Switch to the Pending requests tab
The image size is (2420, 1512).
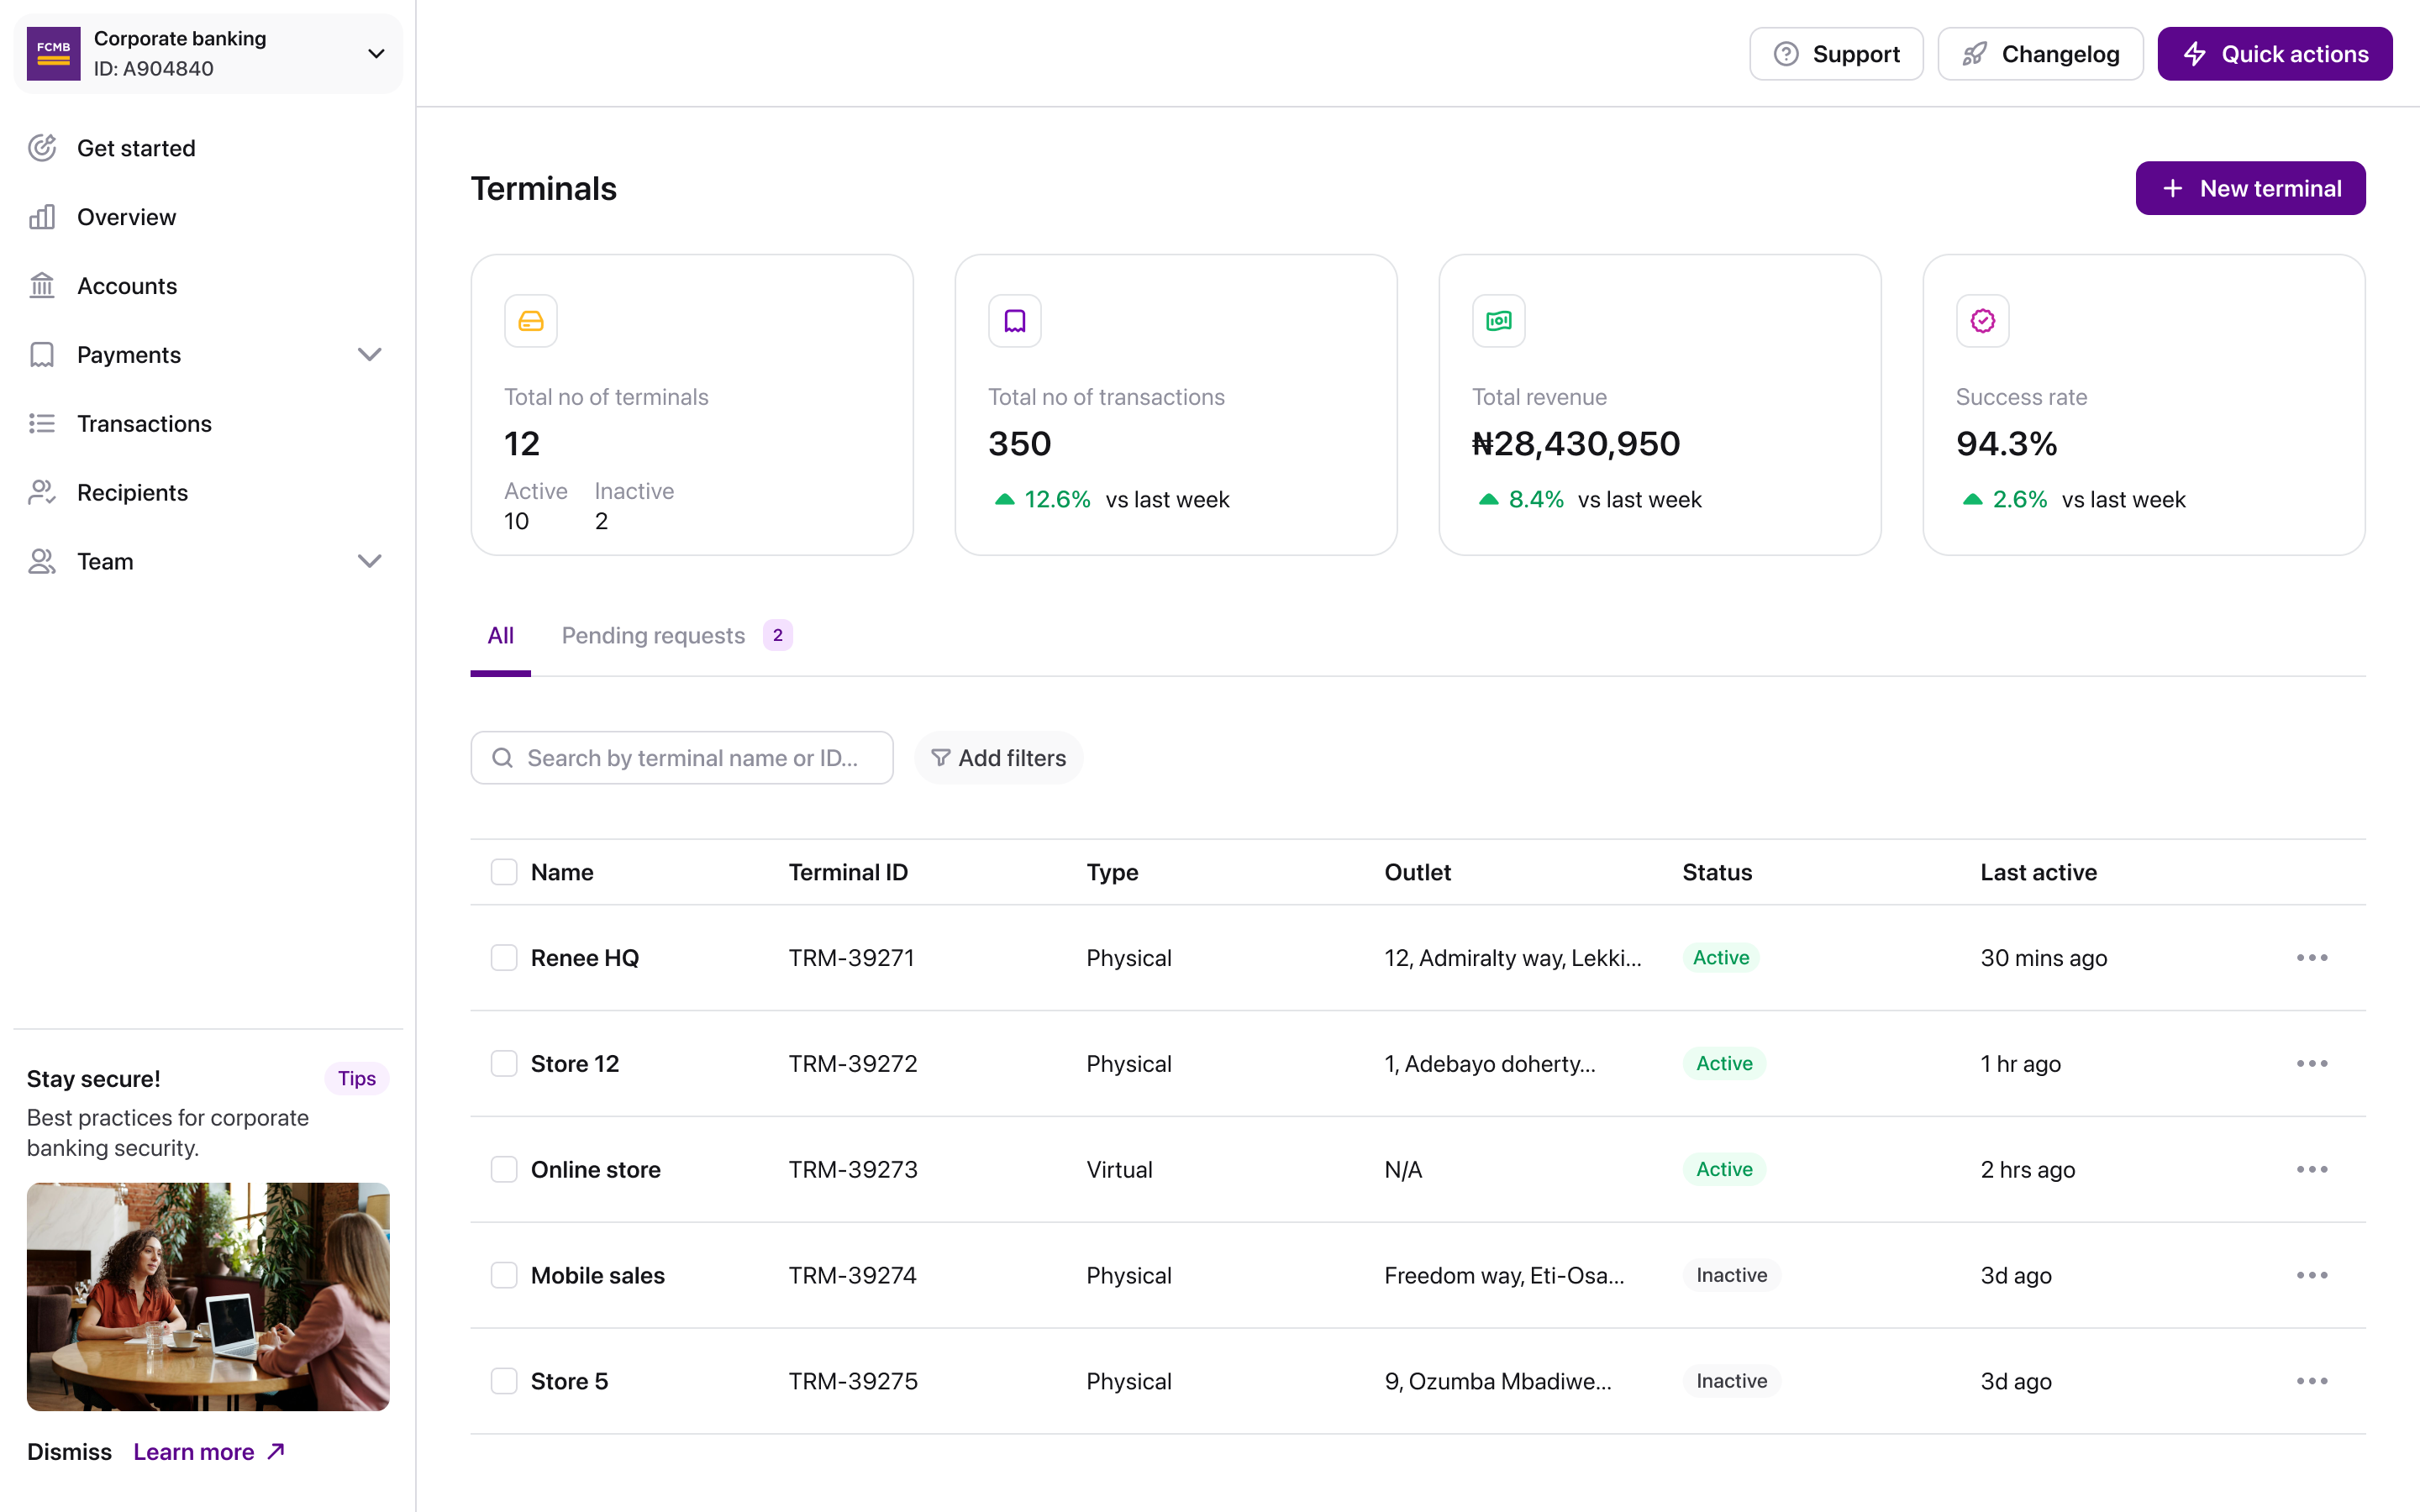point(677,636)
